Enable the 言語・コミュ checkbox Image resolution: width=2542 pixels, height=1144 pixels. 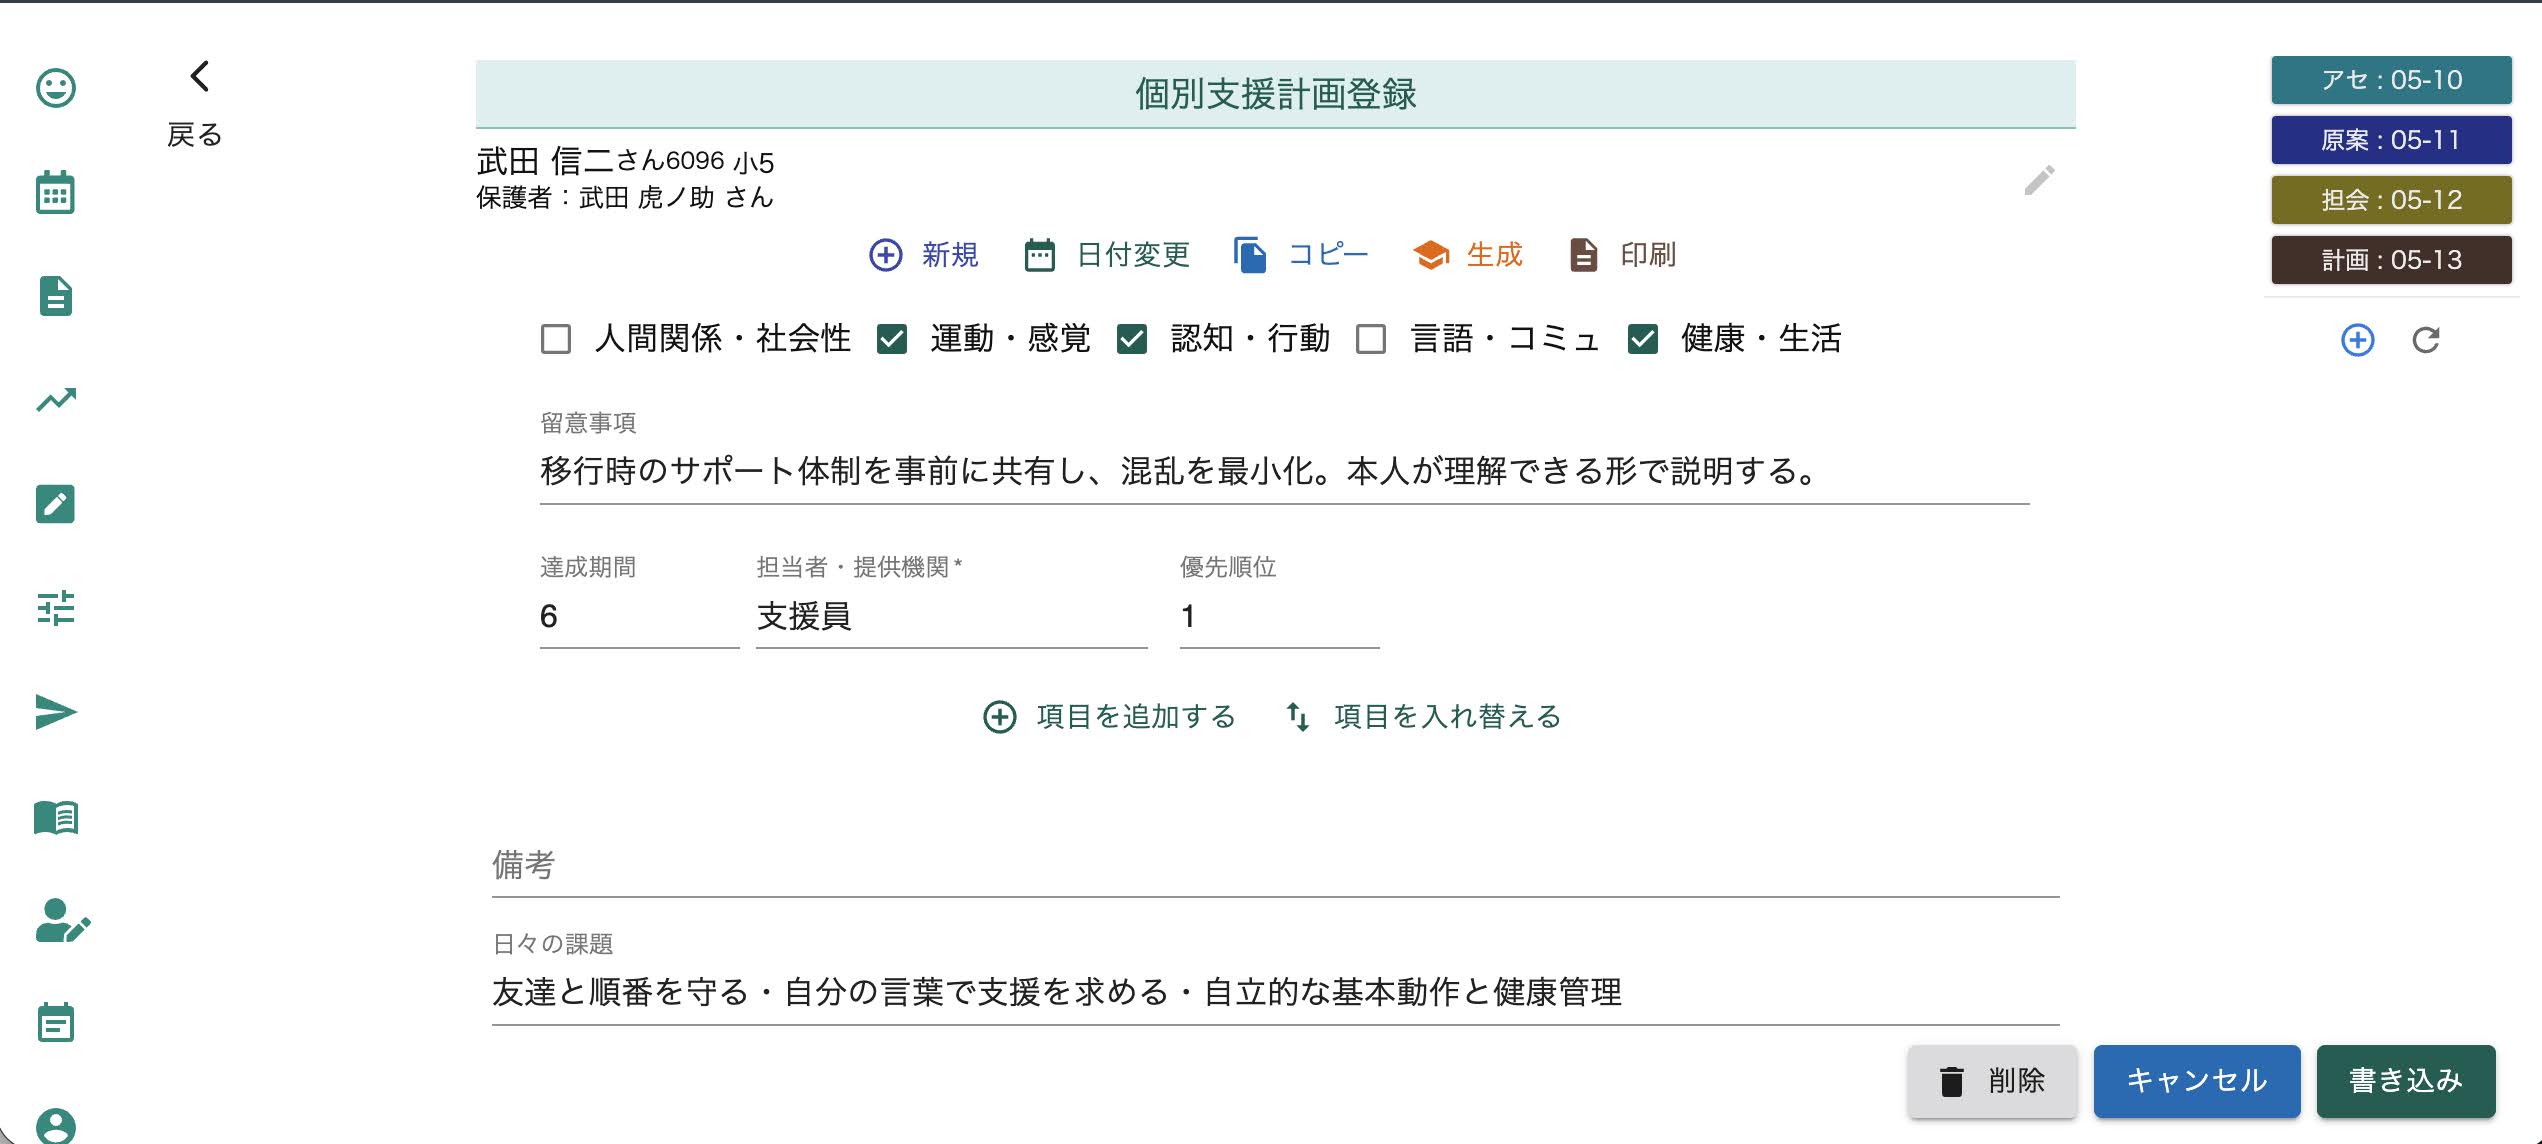pos(1371,339)
